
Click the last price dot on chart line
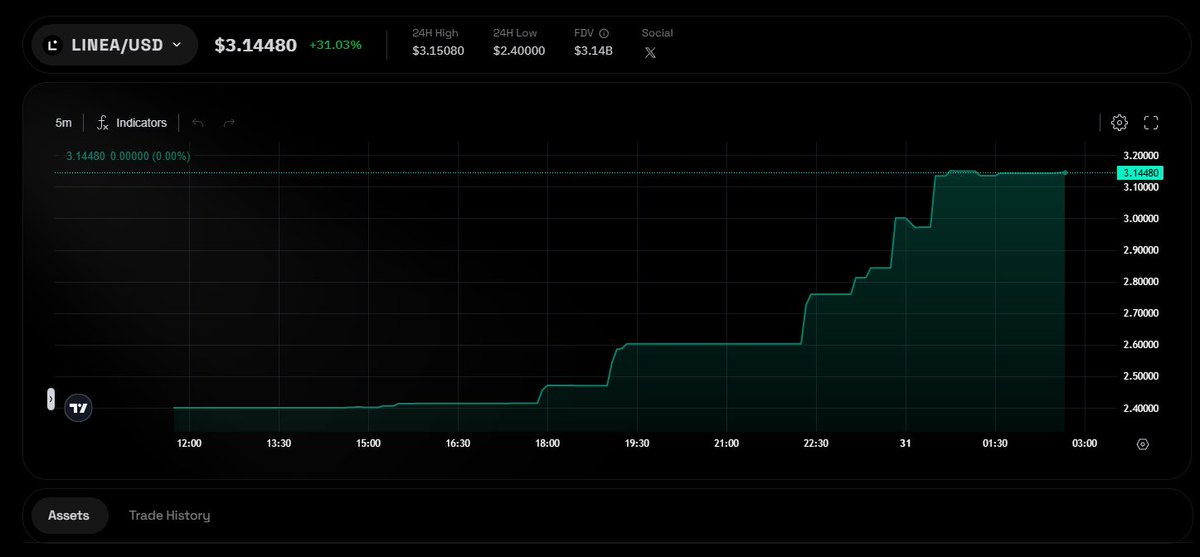(1065, 173)
